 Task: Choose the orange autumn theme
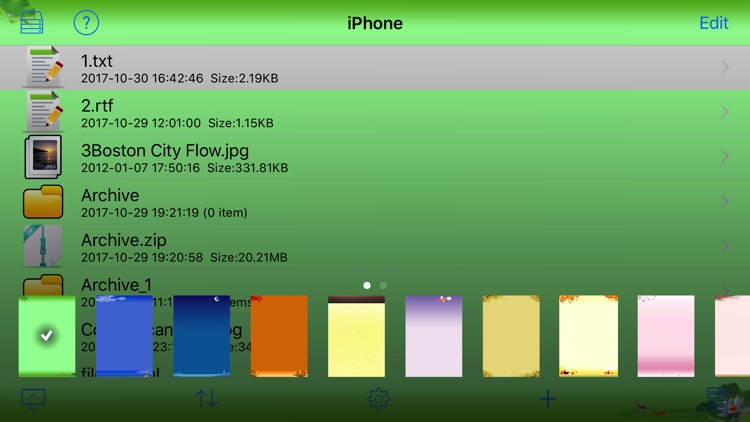[x=279, y=336]
